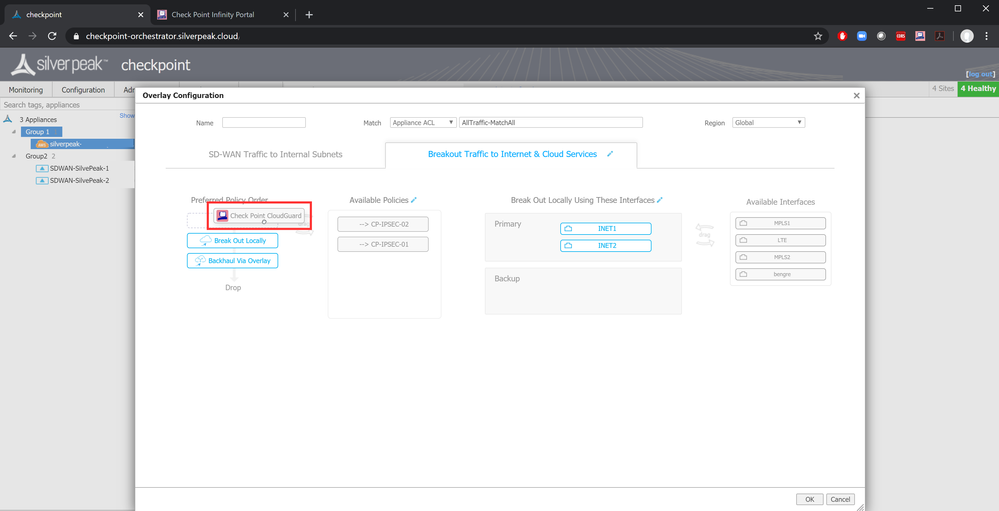
Task: Click the cloud icon on the INET1 interface
Action: pos(569,229)
